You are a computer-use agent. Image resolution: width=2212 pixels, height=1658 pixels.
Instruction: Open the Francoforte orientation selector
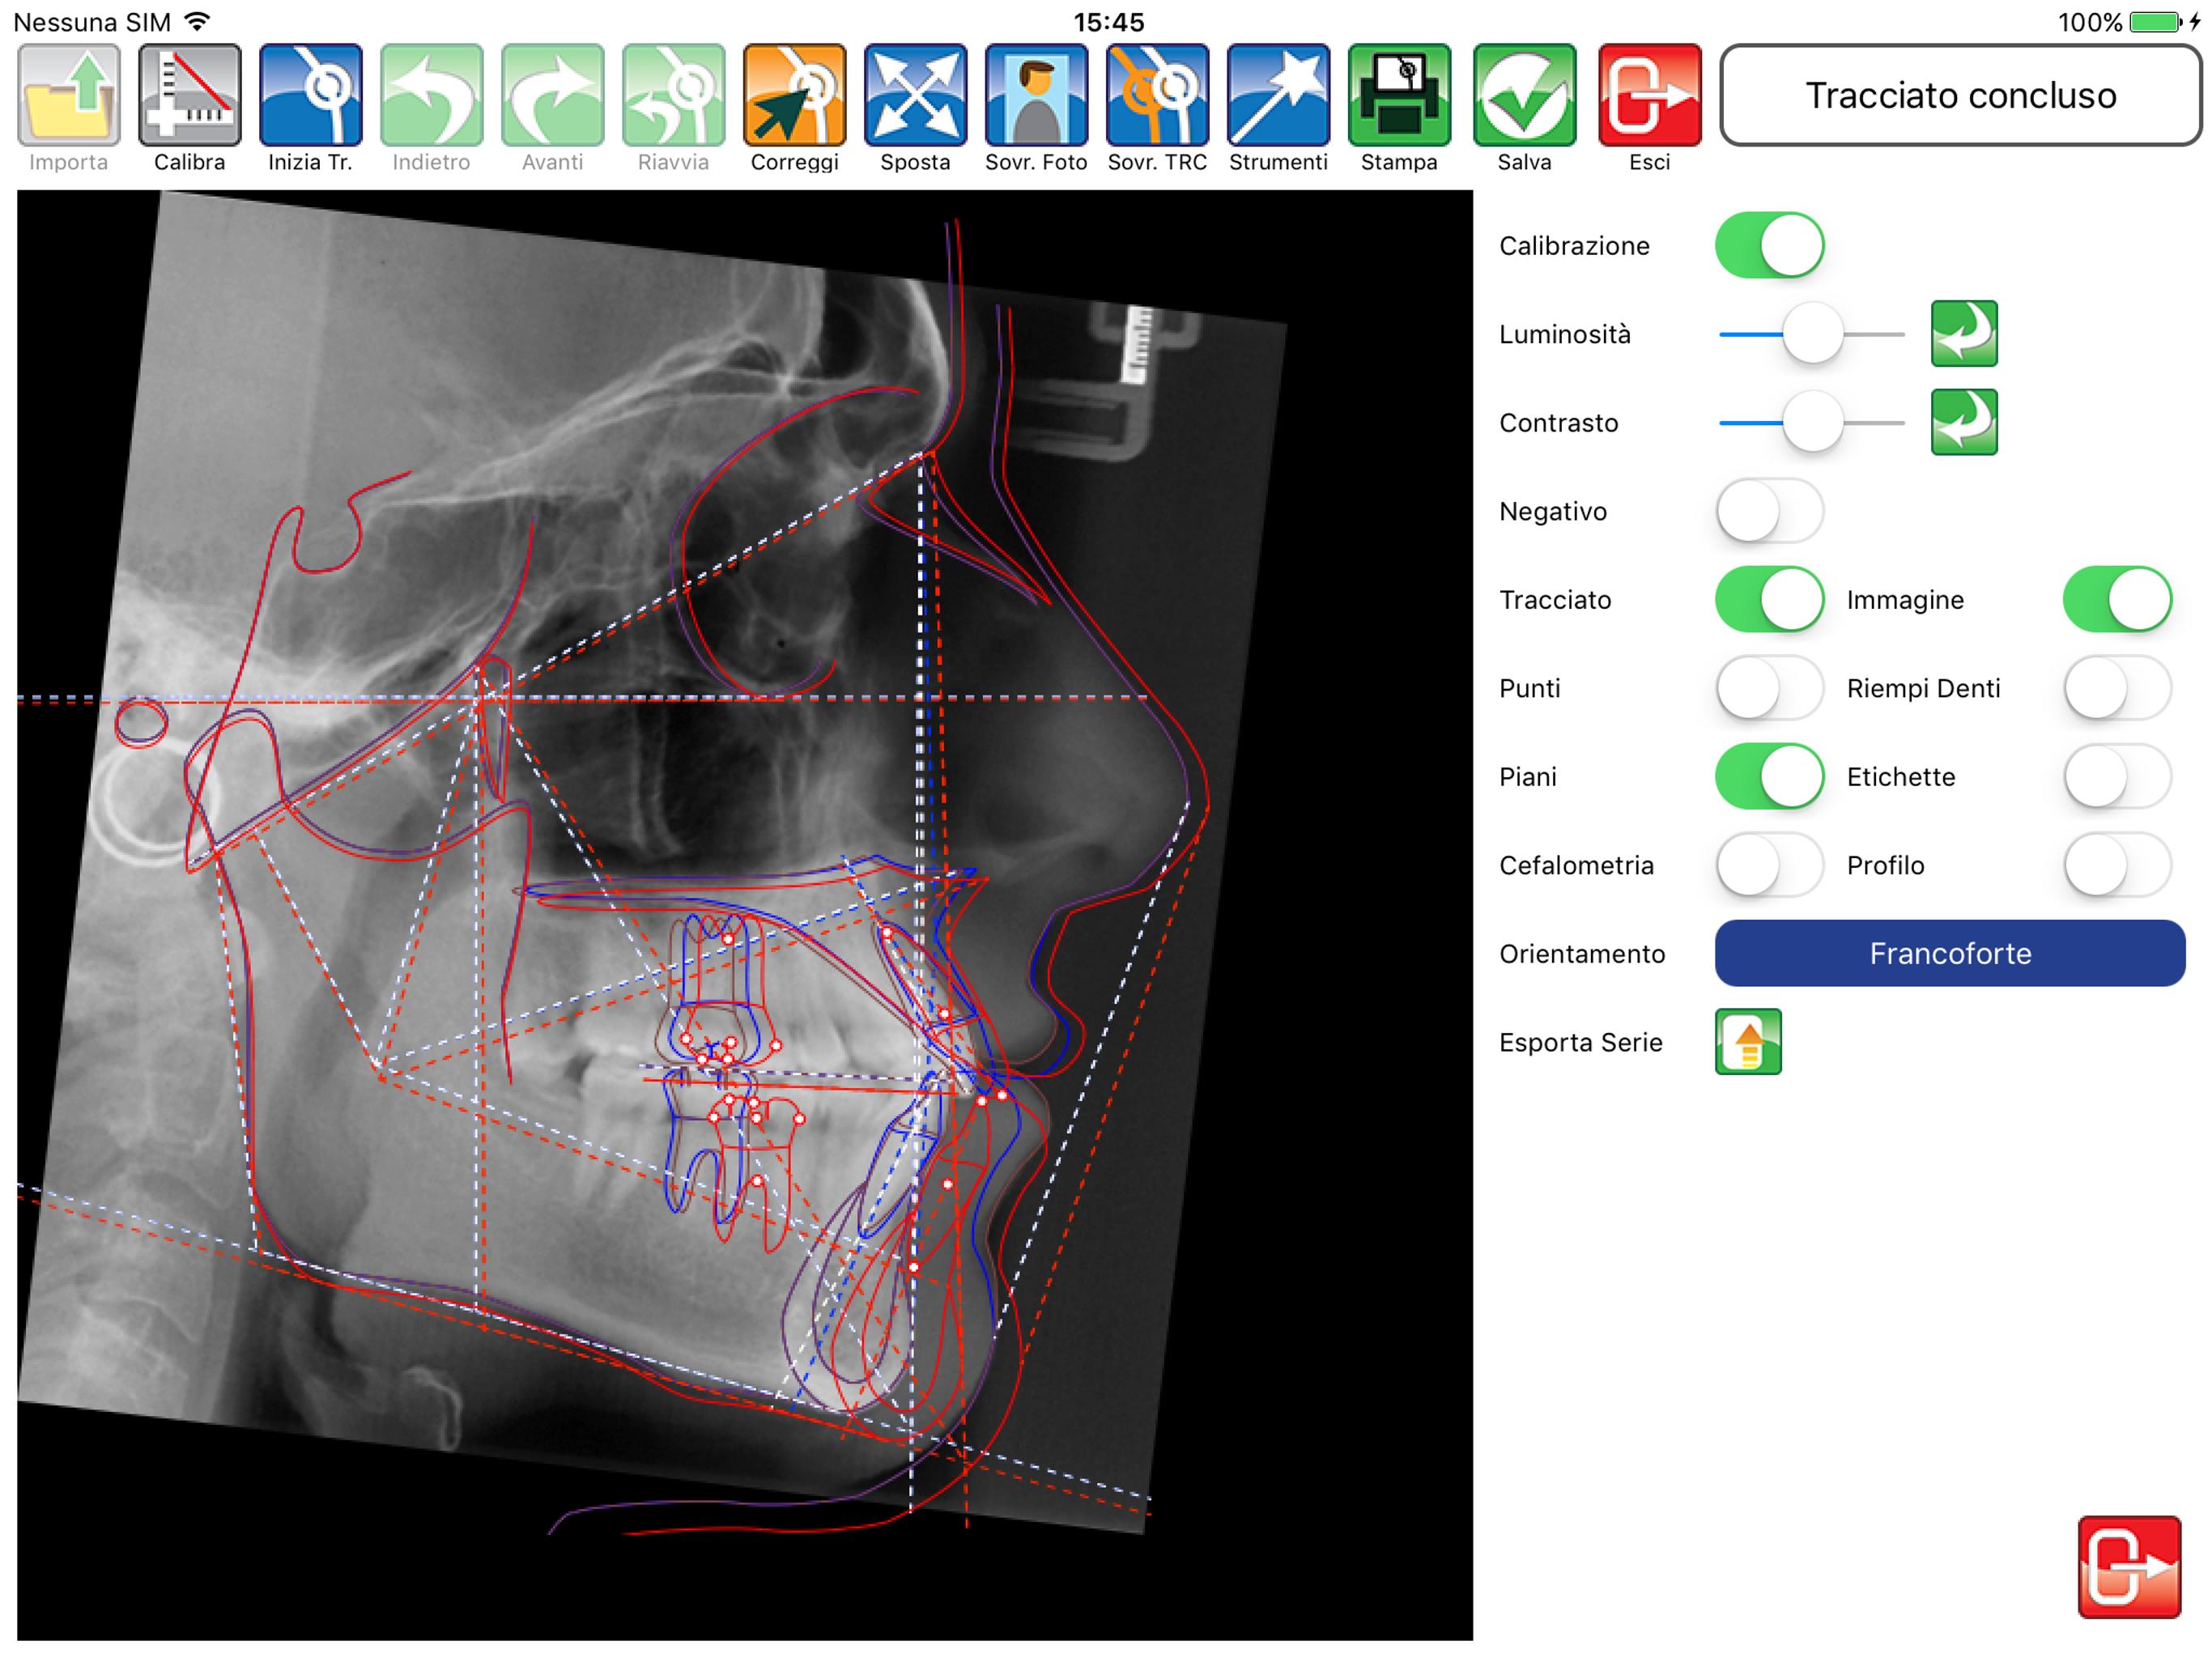(1949, 953)
